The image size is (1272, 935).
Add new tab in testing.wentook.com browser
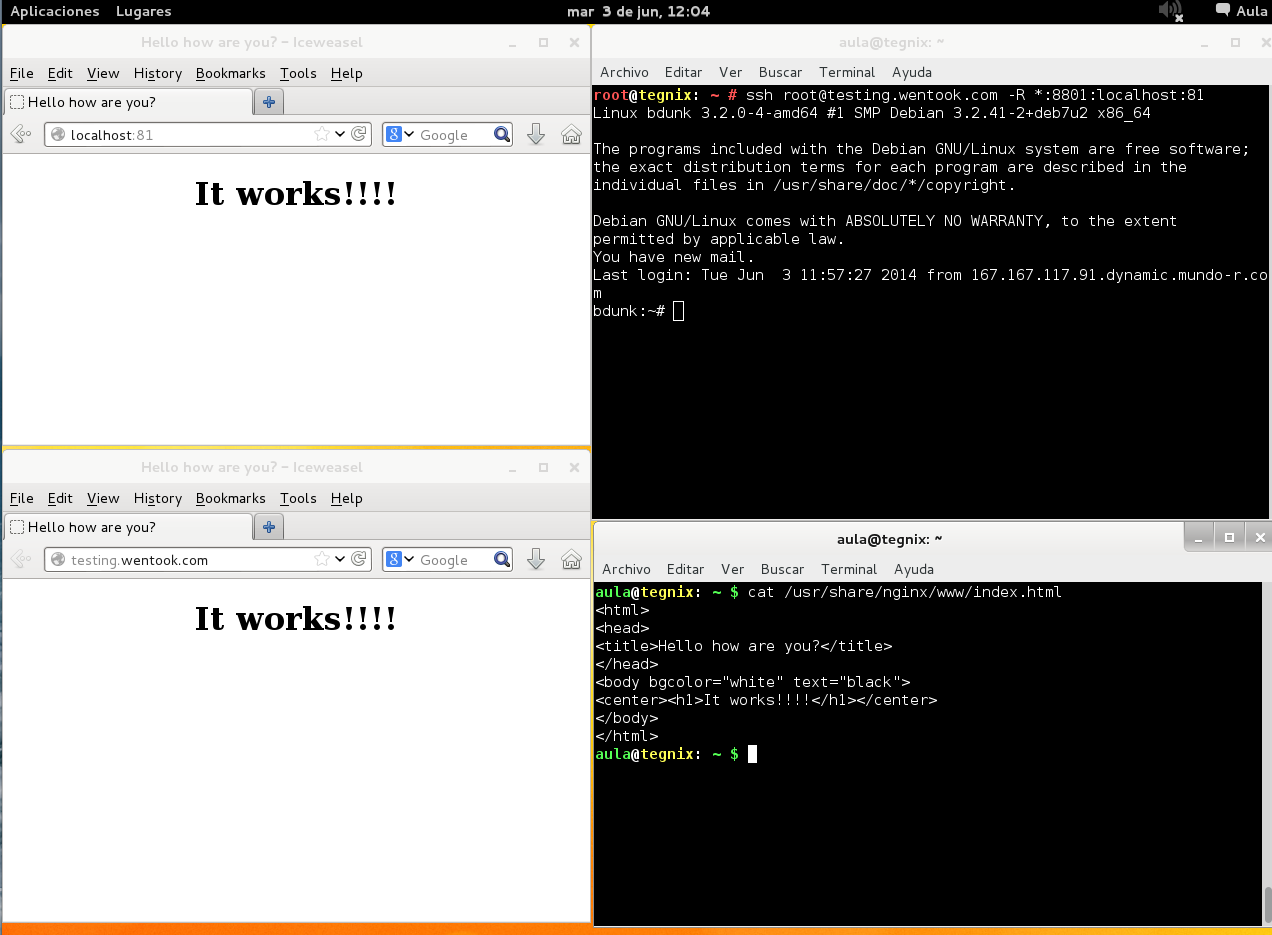[x=269, y=527]
